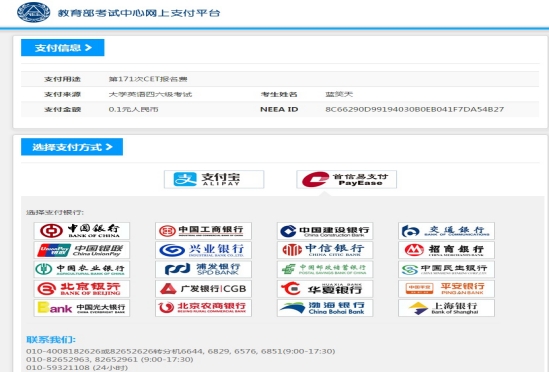Screen dimensions: 549x372
Task: Select the Bank of Communications logo
Action: [446, 231]
